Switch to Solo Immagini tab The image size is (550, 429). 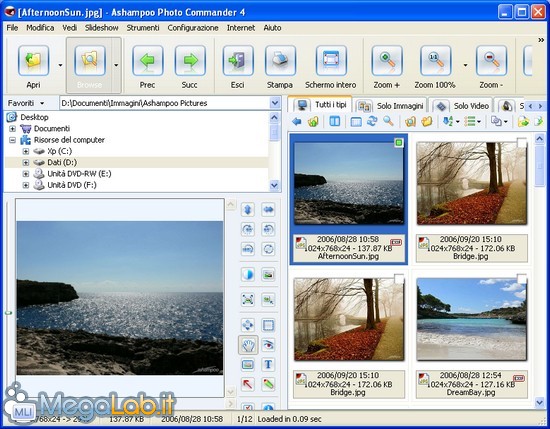(391, 105)
